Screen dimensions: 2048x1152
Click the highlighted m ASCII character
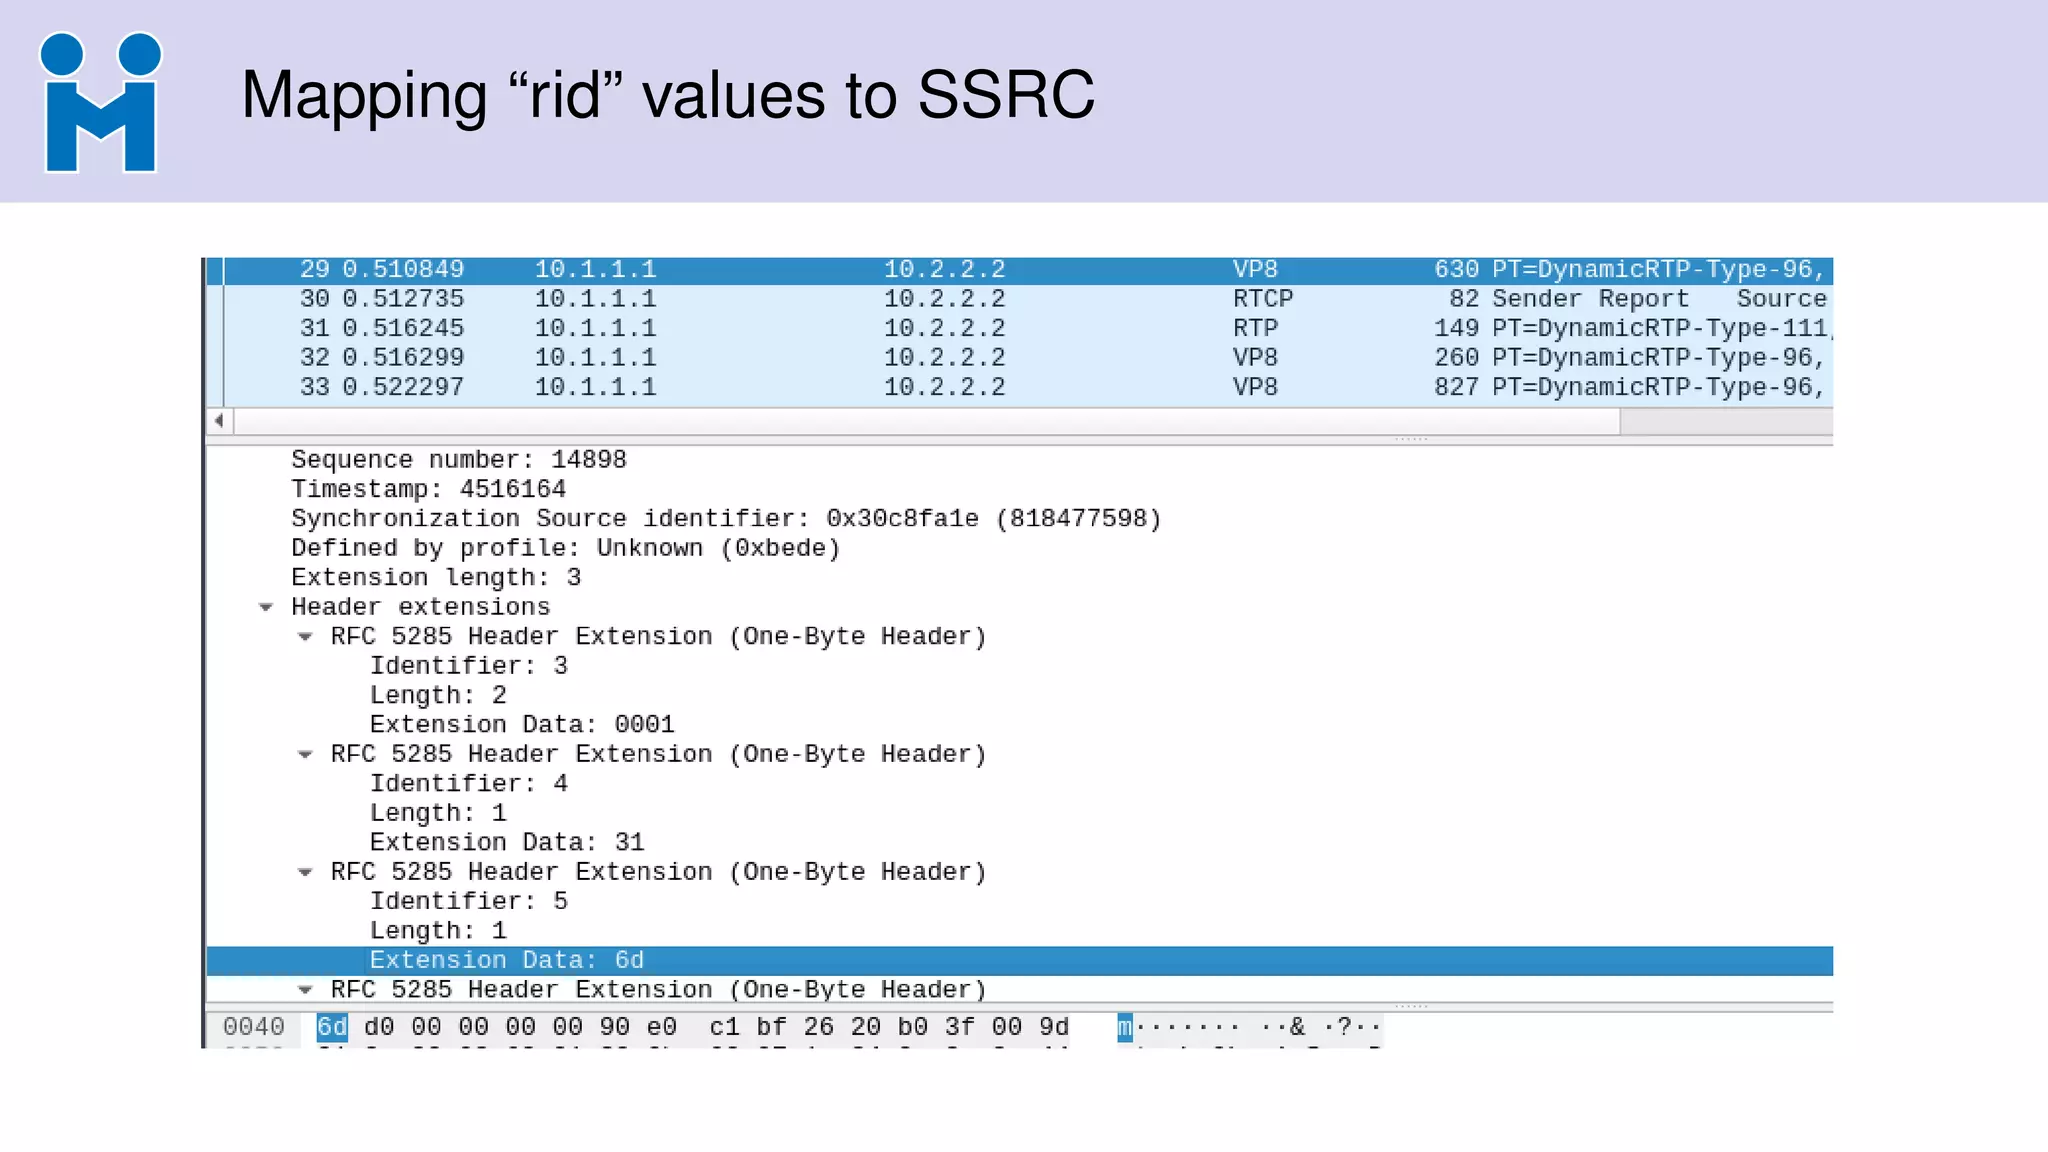(x=1125, y=1028)
